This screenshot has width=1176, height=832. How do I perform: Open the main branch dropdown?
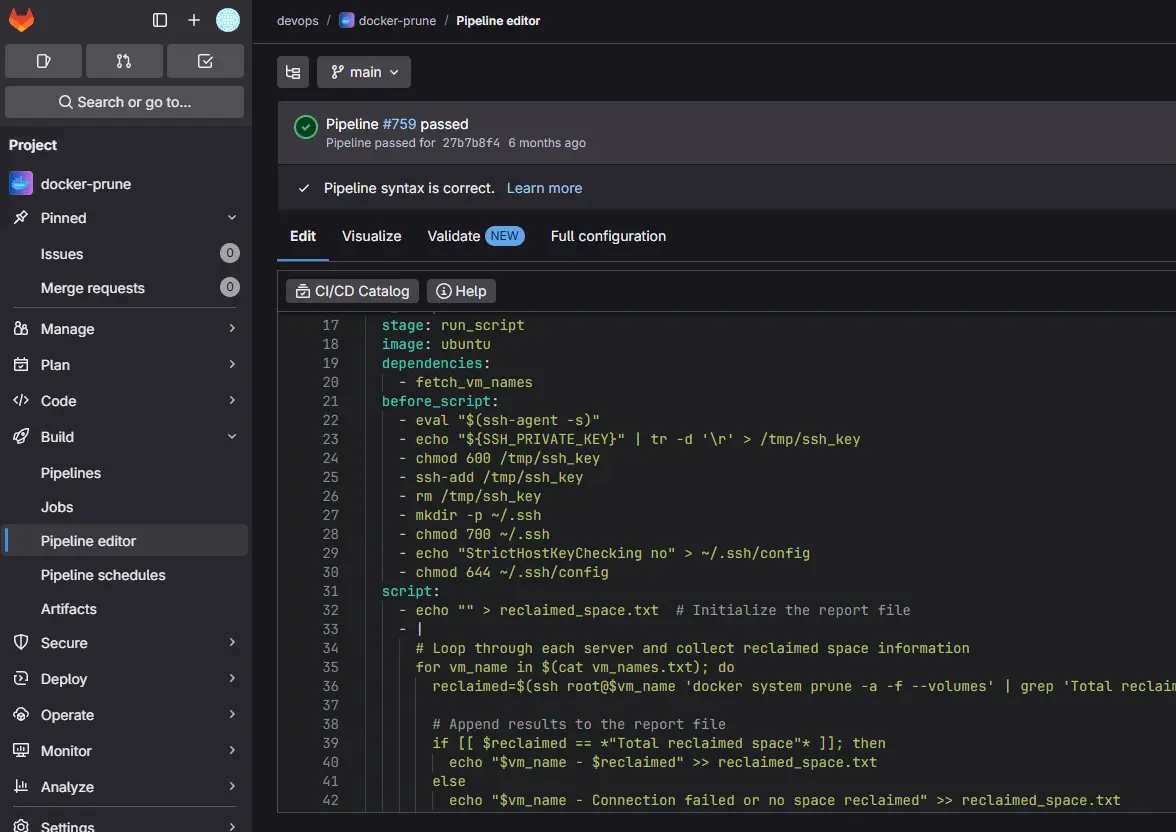point(364,72)
